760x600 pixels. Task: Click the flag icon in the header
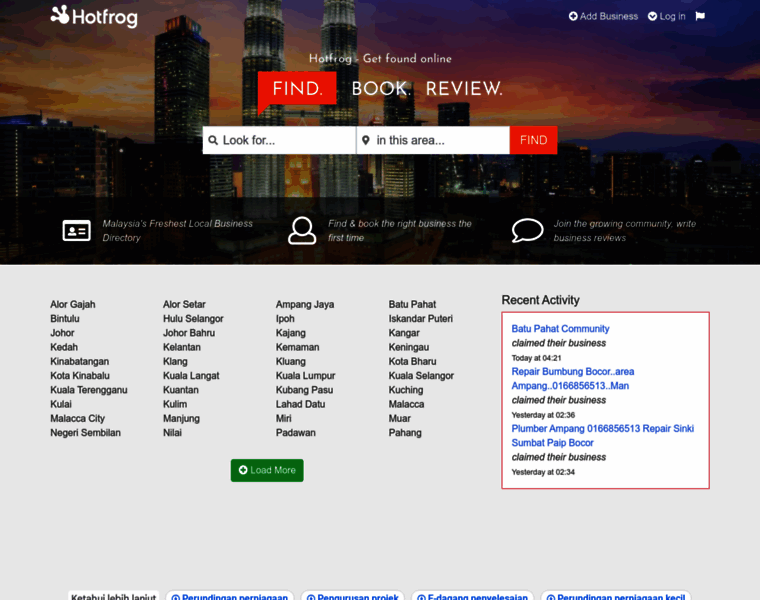click(x=700, y=16)
